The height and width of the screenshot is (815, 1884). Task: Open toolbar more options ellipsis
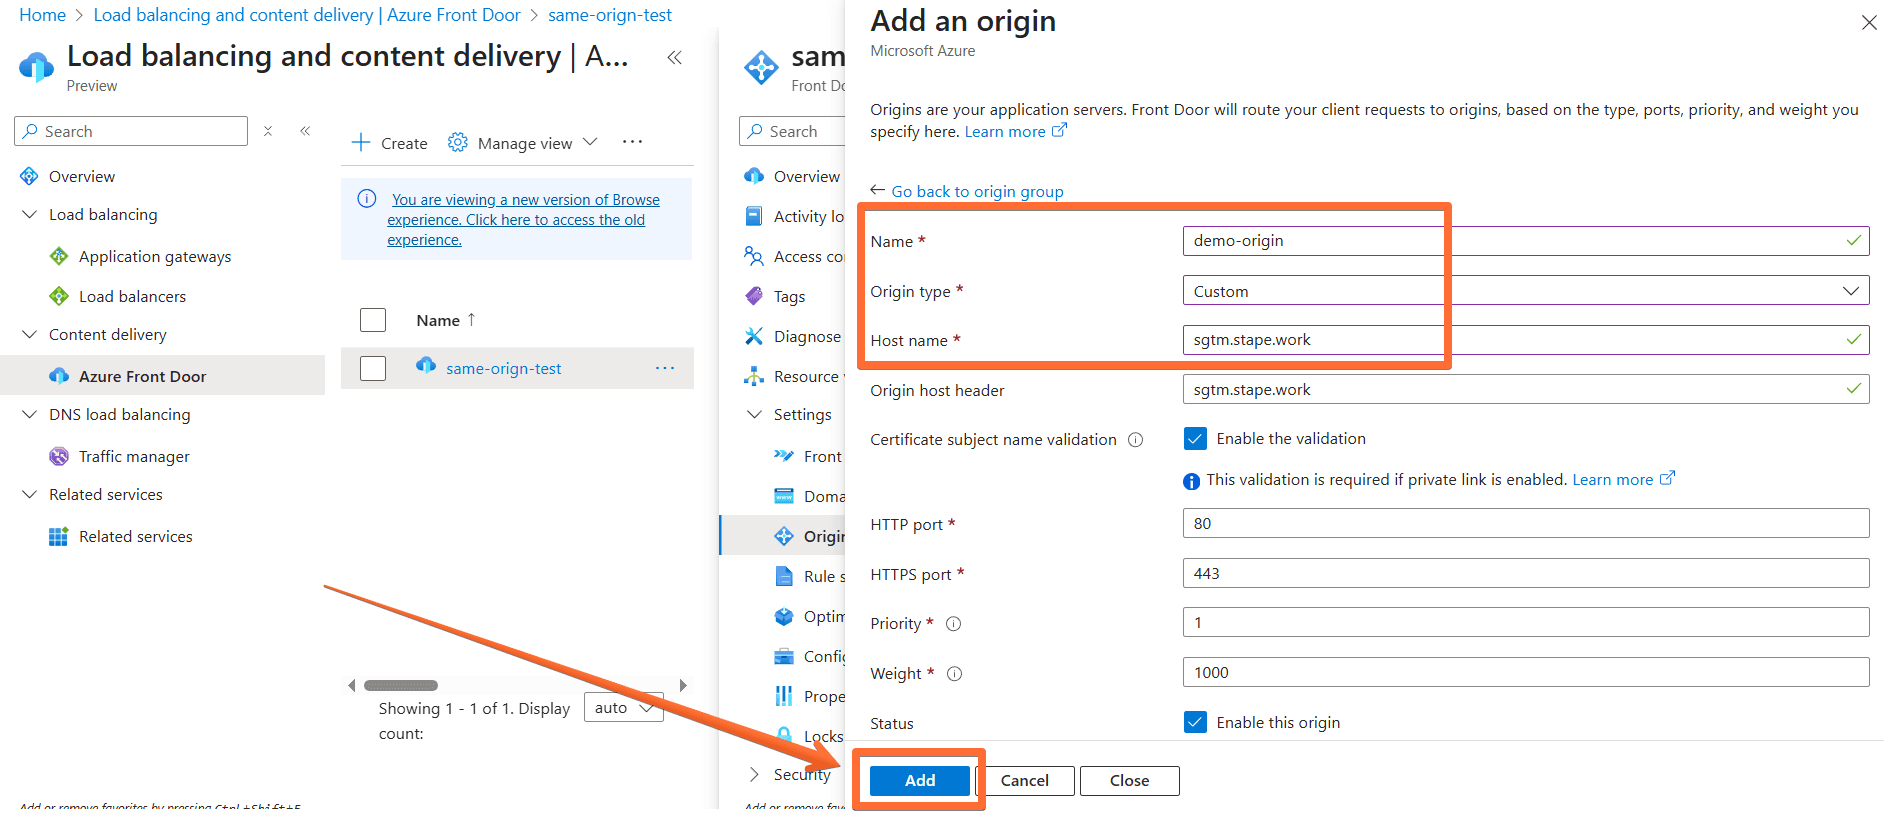pos(632,142)
